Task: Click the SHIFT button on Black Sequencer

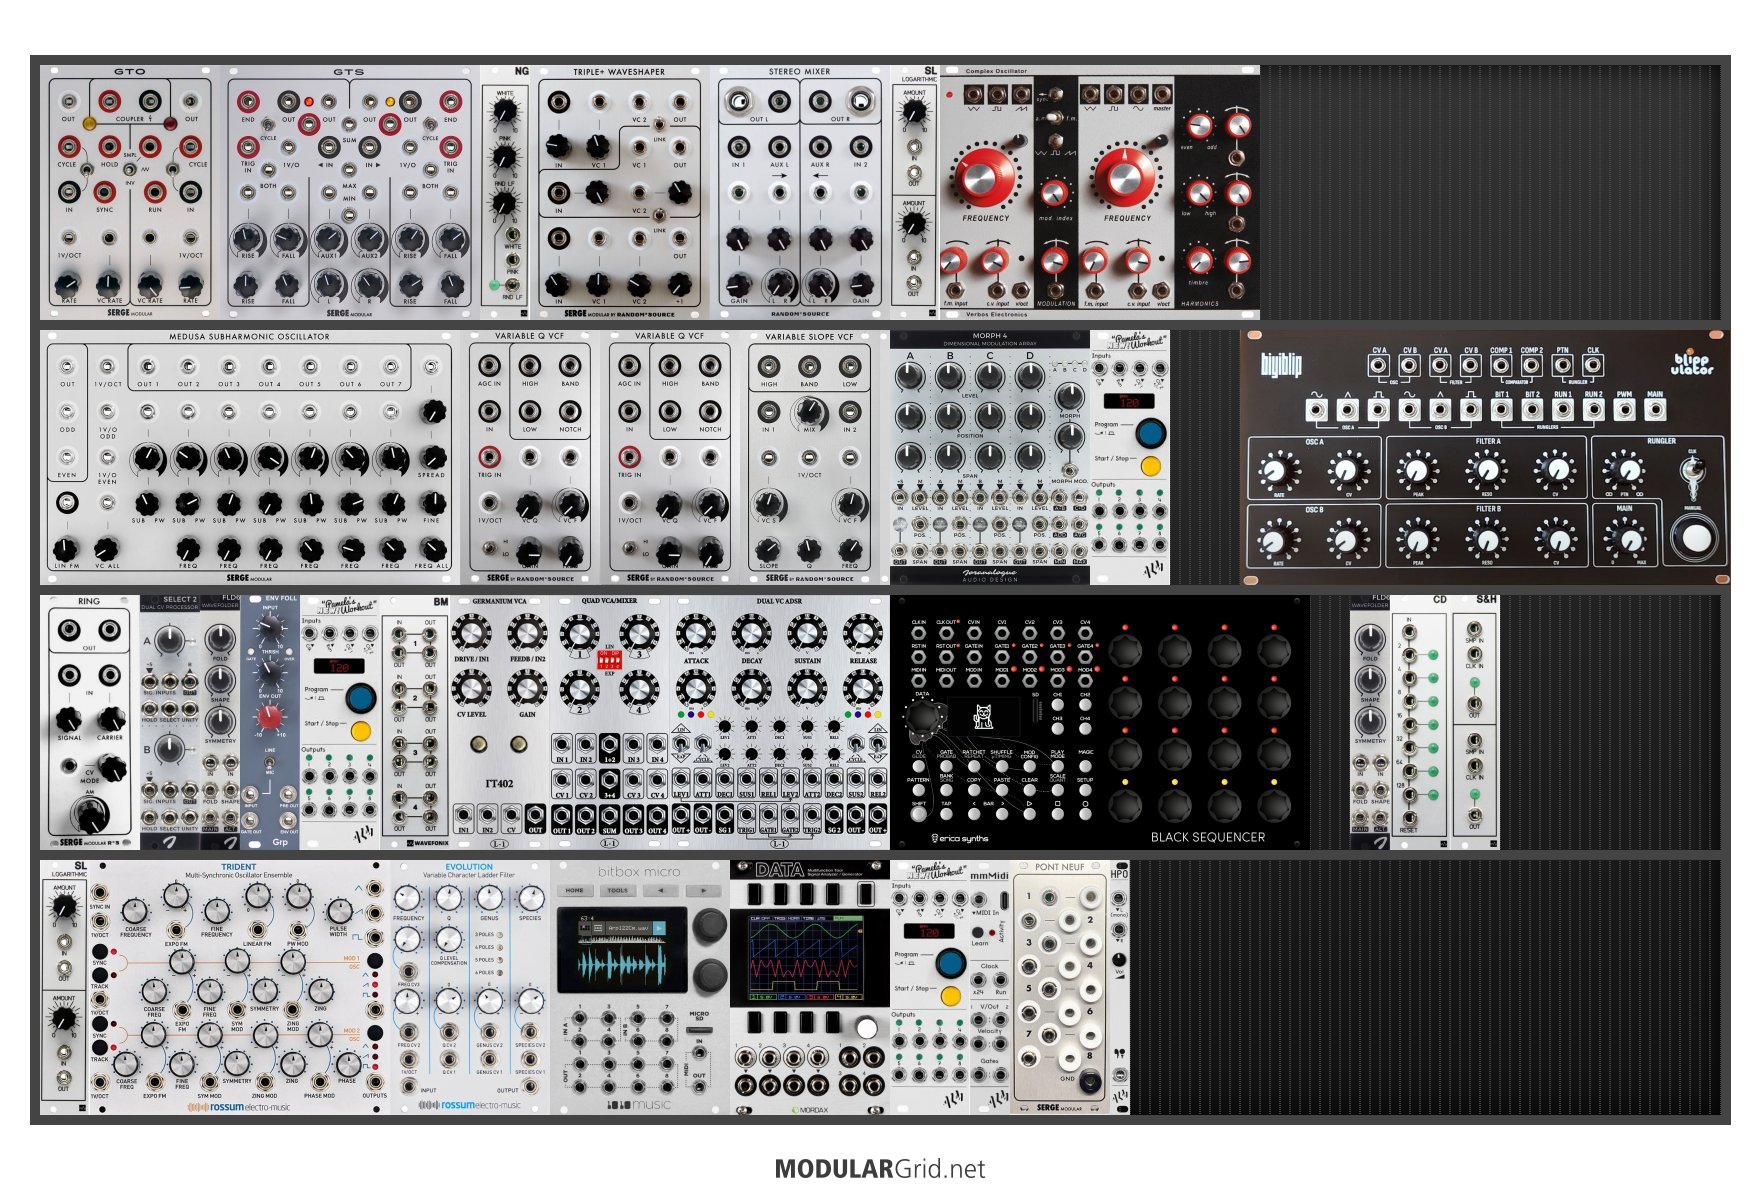Action: [x=918, y=814]
